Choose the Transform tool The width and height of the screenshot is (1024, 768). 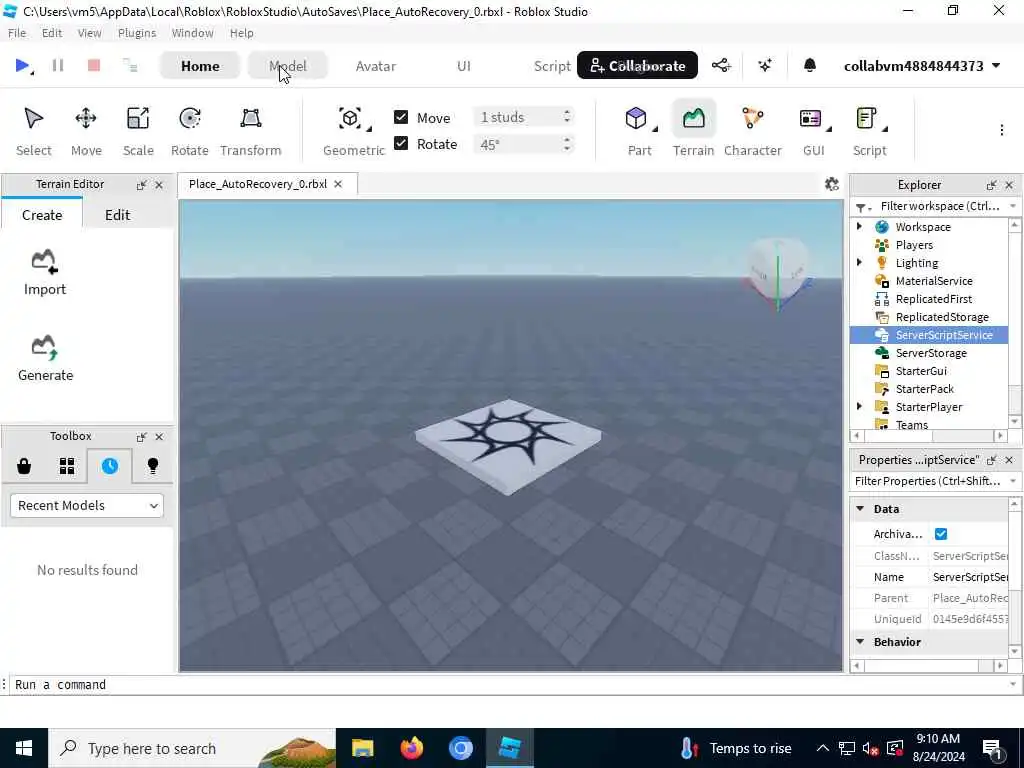coord(250,131)
